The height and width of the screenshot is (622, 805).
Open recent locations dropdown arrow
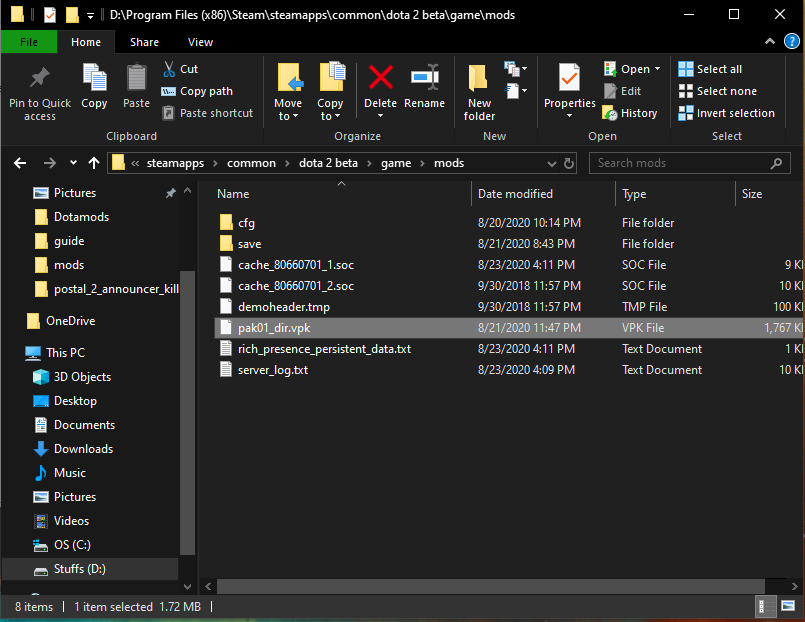[x=73, y=163]
